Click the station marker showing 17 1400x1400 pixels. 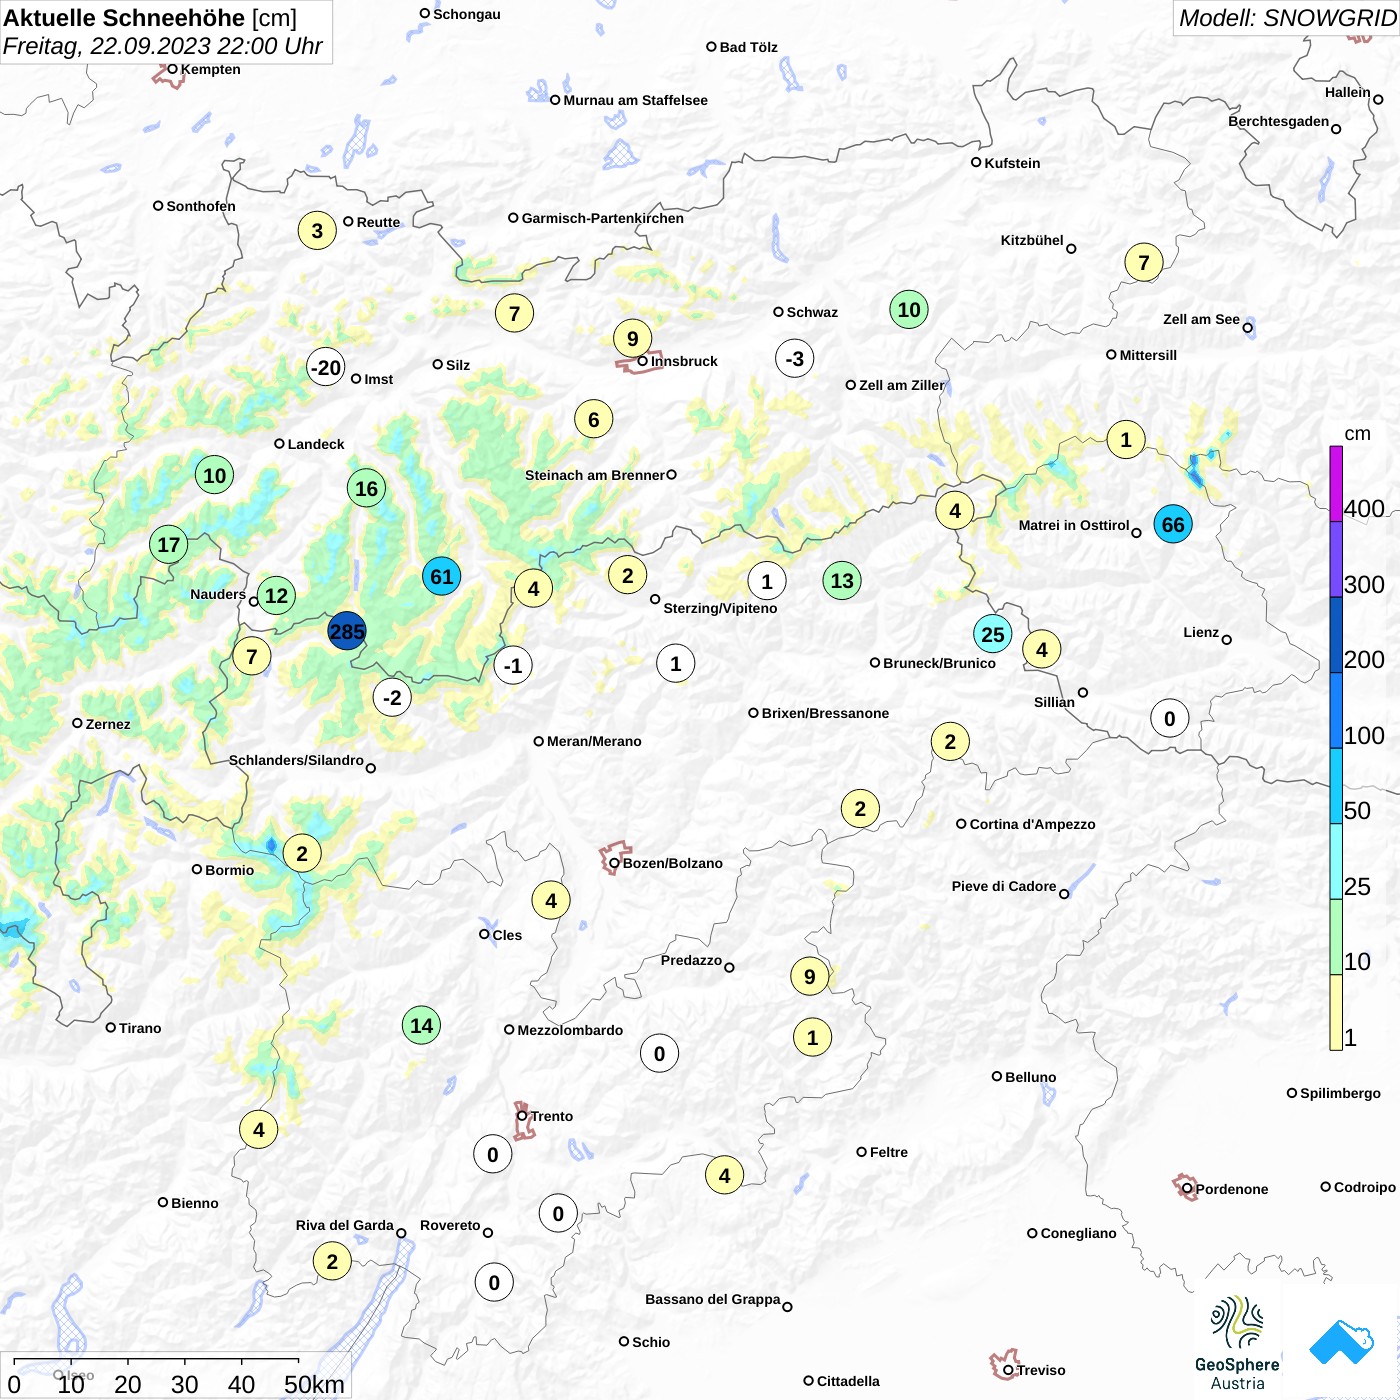click(169, 545)
